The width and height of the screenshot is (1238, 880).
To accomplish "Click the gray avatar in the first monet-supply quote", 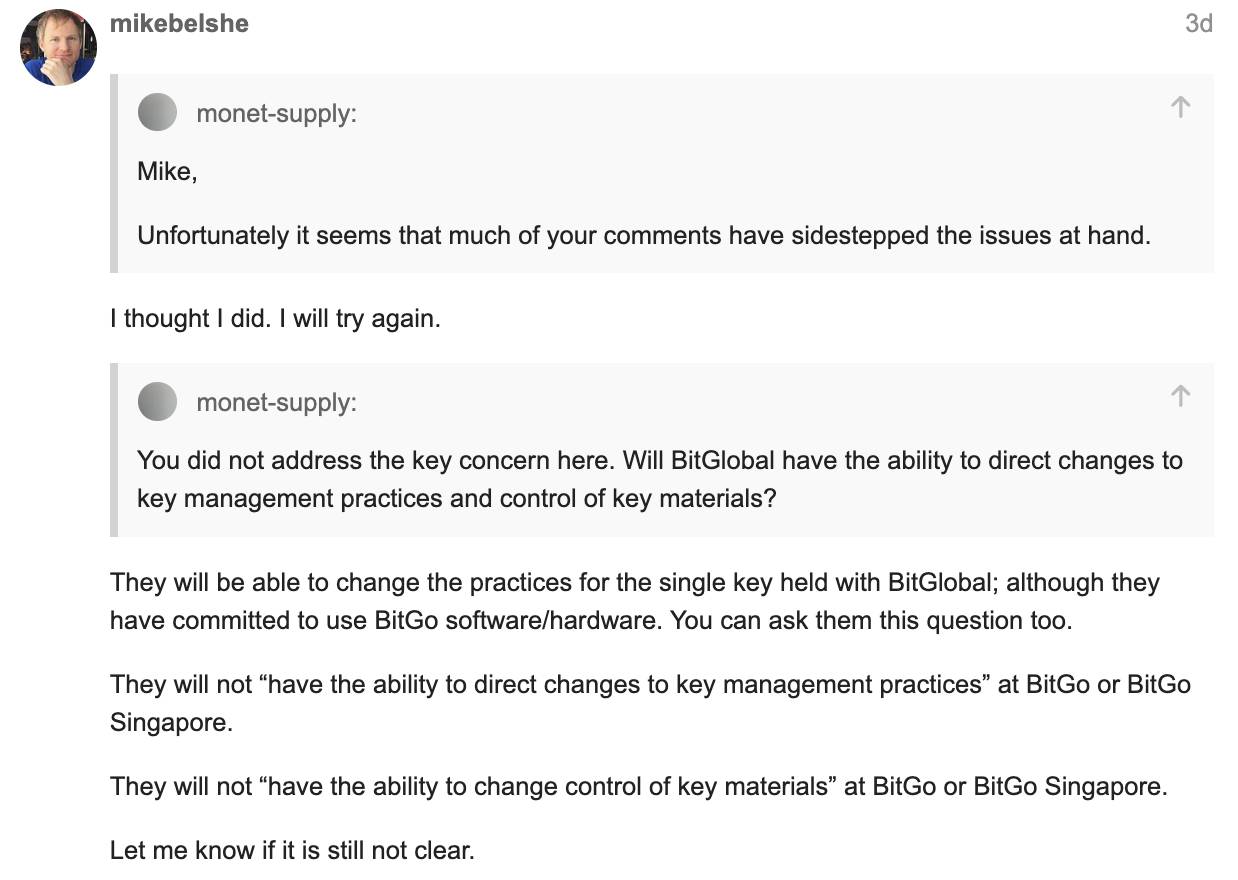I will point(157,113).
